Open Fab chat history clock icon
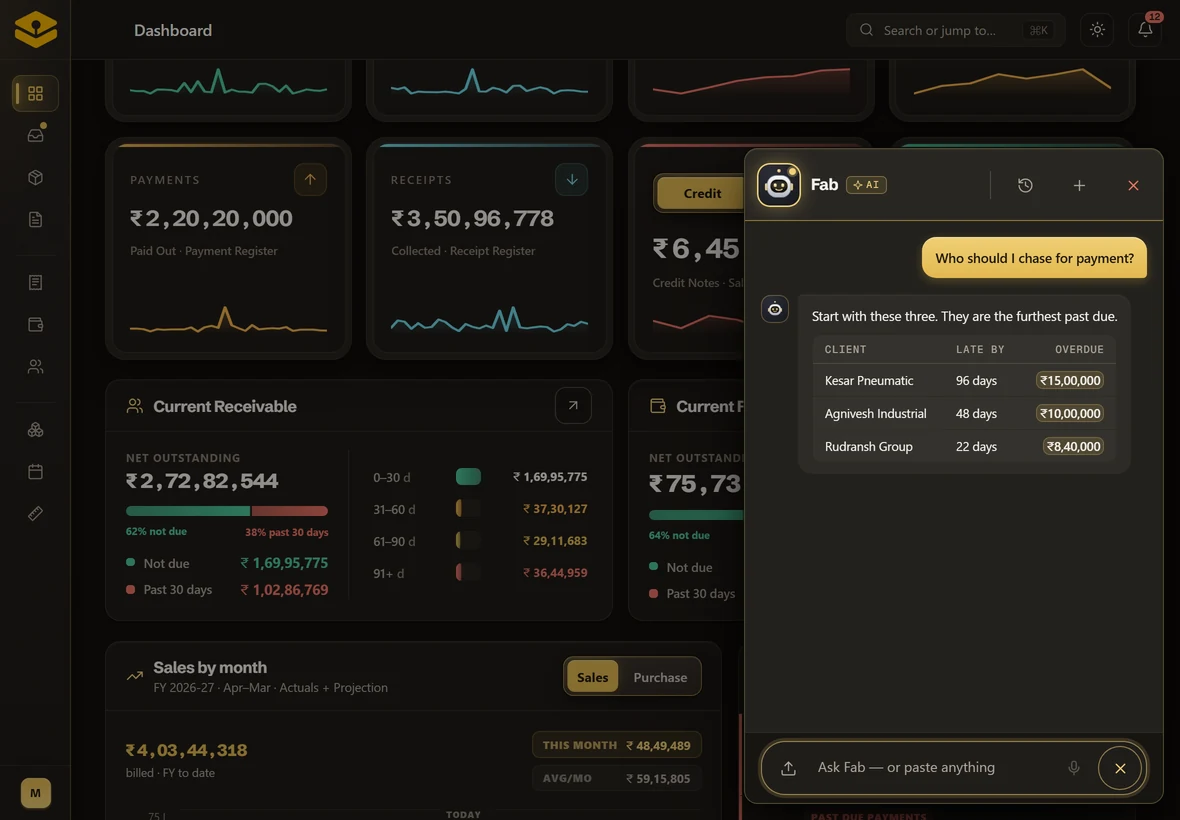1180x820 pixels. (x=1025, y=185)
